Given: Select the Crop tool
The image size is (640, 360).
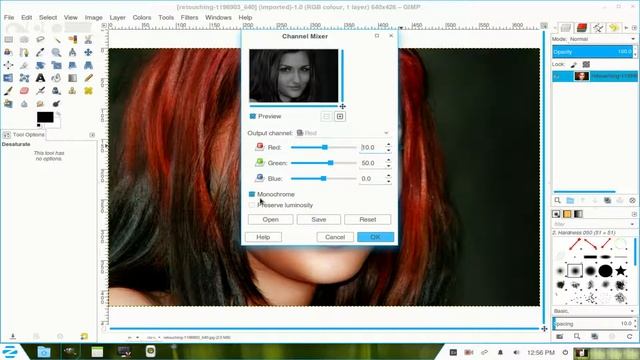Looking at the screenshot, I should 24,65.
